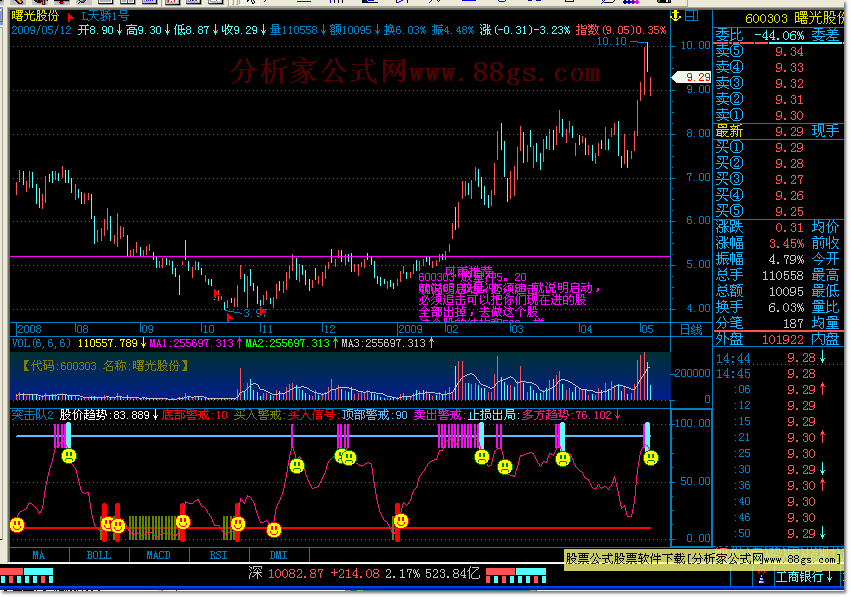Click the 10.10 high price marker
Image resolution: width=851 pixels, height=597 pixels.
612,41
